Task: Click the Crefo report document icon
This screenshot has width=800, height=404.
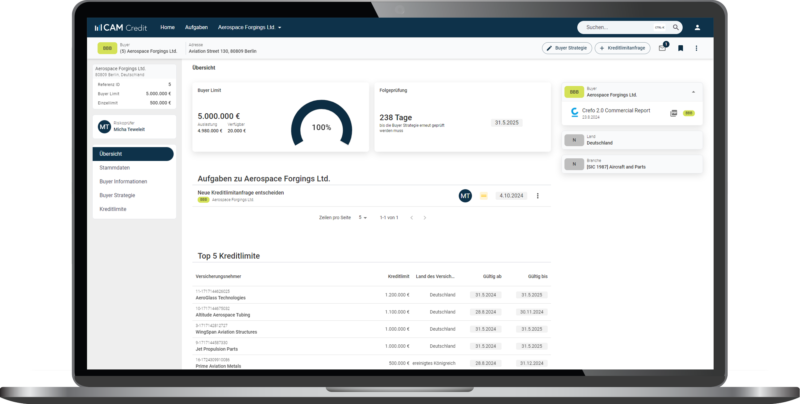Action: click(x=673, y=113)
